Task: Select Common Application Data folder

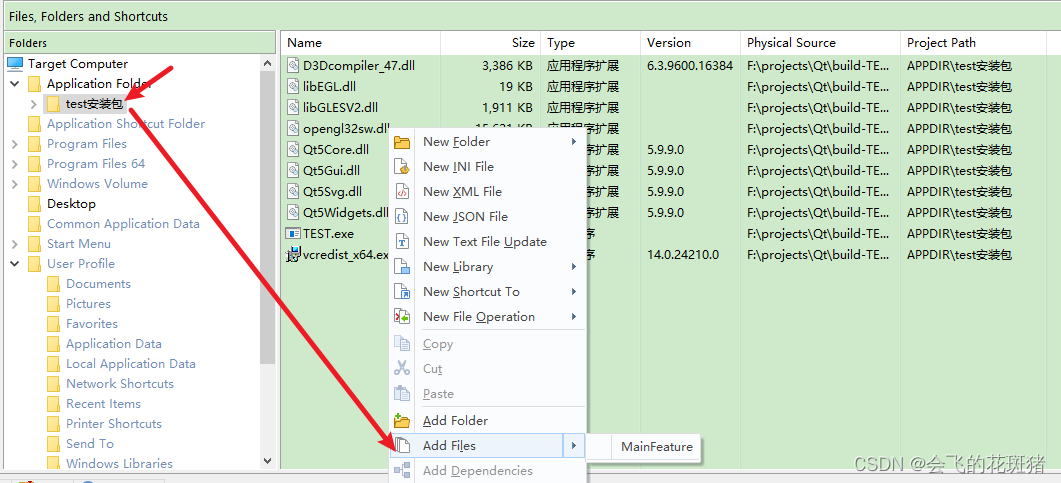Action: coord(123,224)
